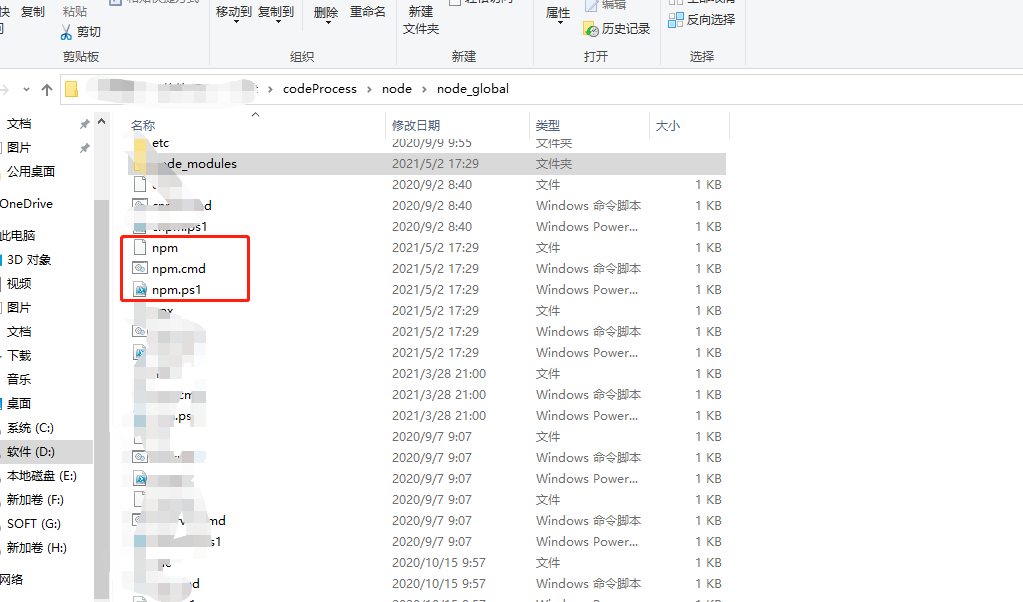Image resolution: width=1023 pixels, height=602 pixels.
Task: Open 公用桌面 in navigation pane
Action: tap(31, 172)
